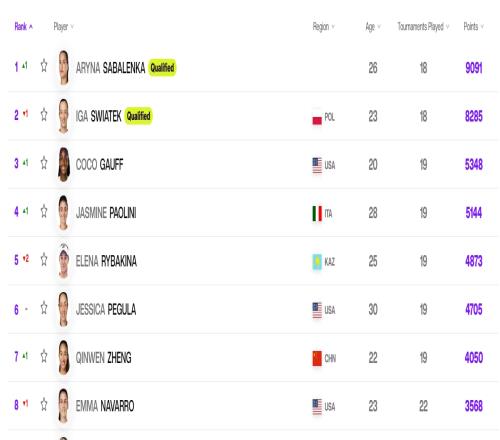
Task: Sort the table by Rank column
Action: pyautogui.click(x=24, y=26)
